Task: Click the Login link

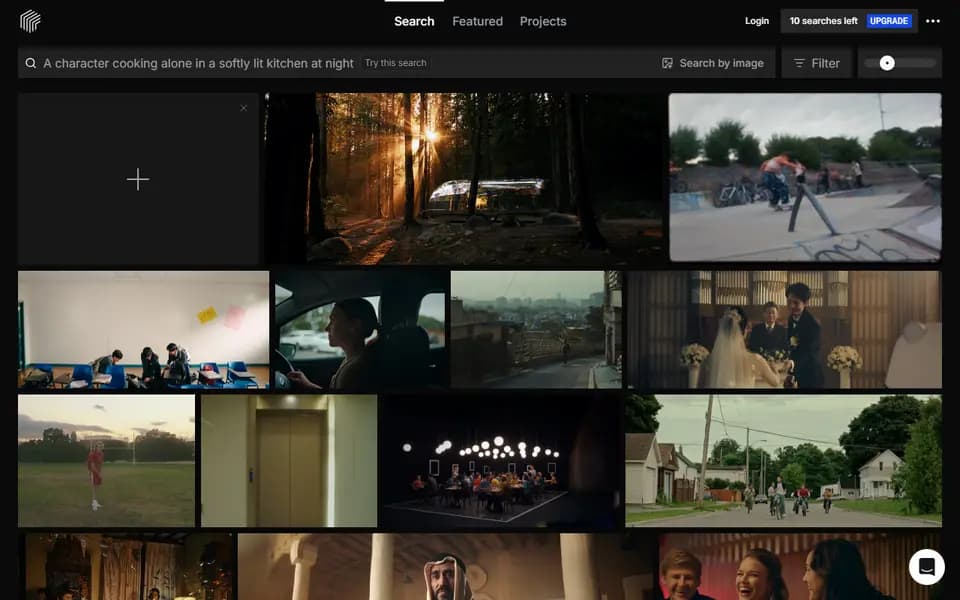Action: tap(757, 21)
